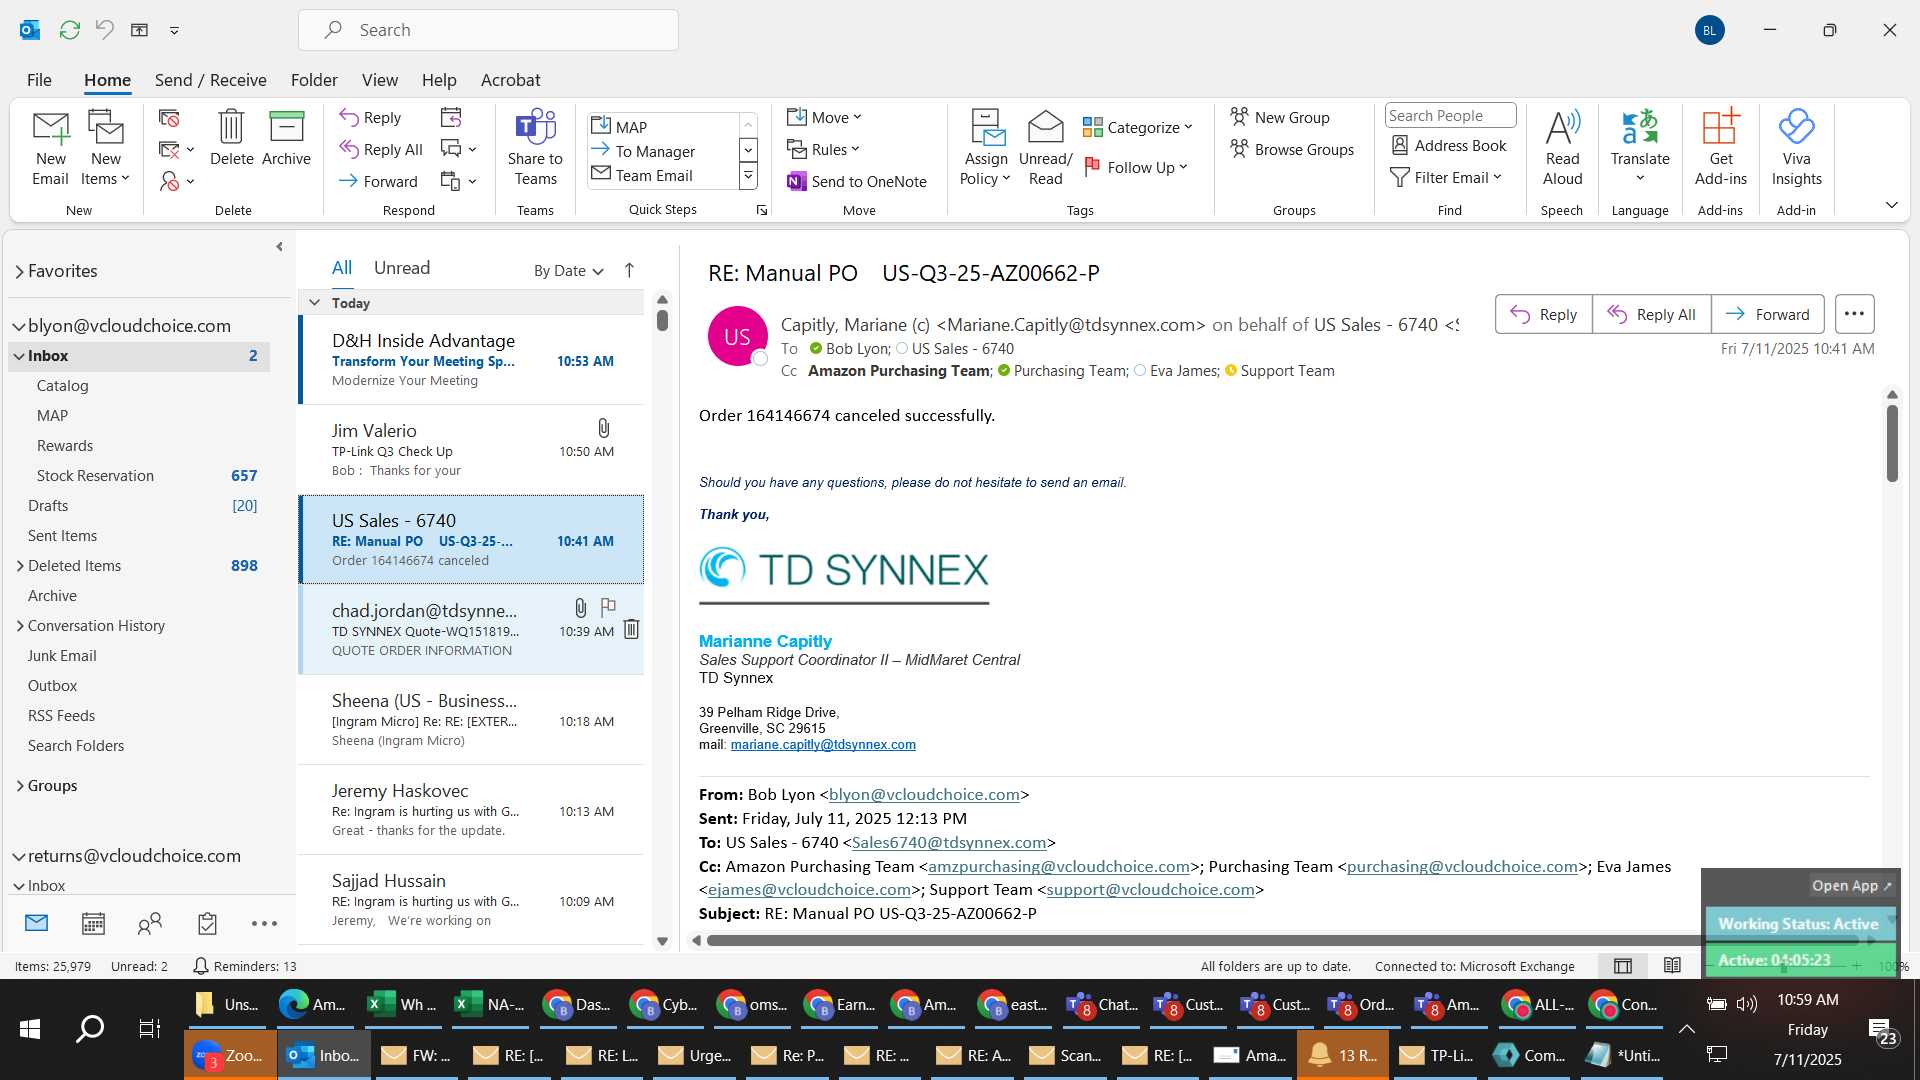Open the Mail view icon in navigation bar
This screenshot has height=1080, width=1920.
[37, 923]
